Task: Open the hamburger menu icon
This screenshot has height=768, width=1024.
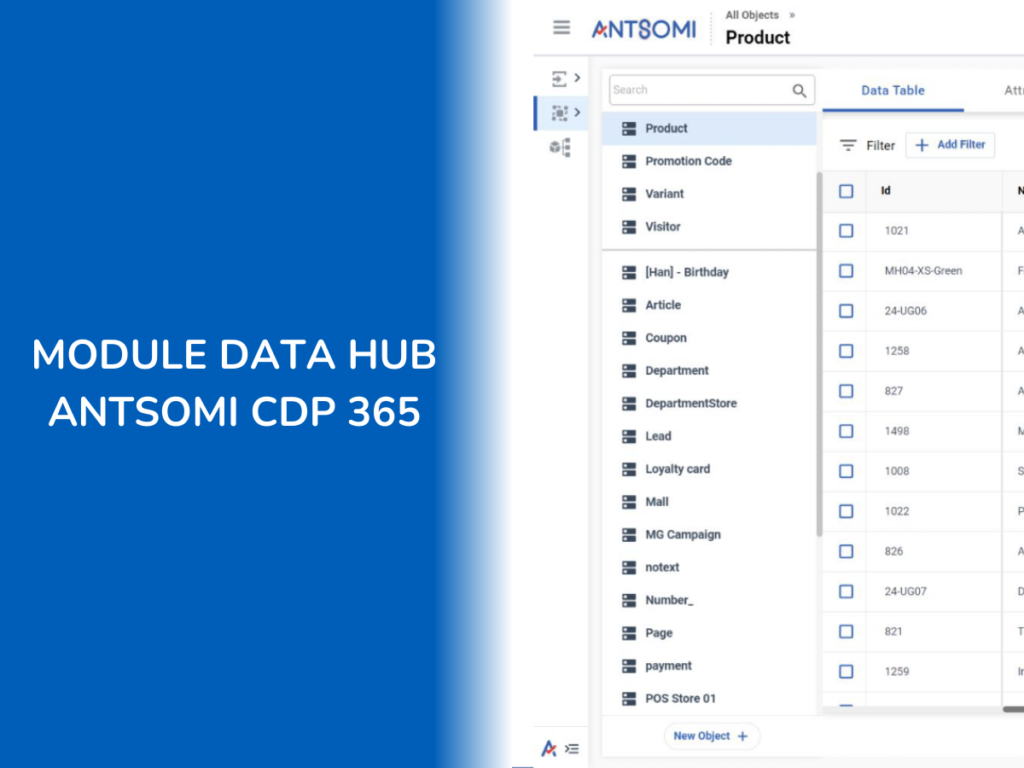Action: coord(561,27)
